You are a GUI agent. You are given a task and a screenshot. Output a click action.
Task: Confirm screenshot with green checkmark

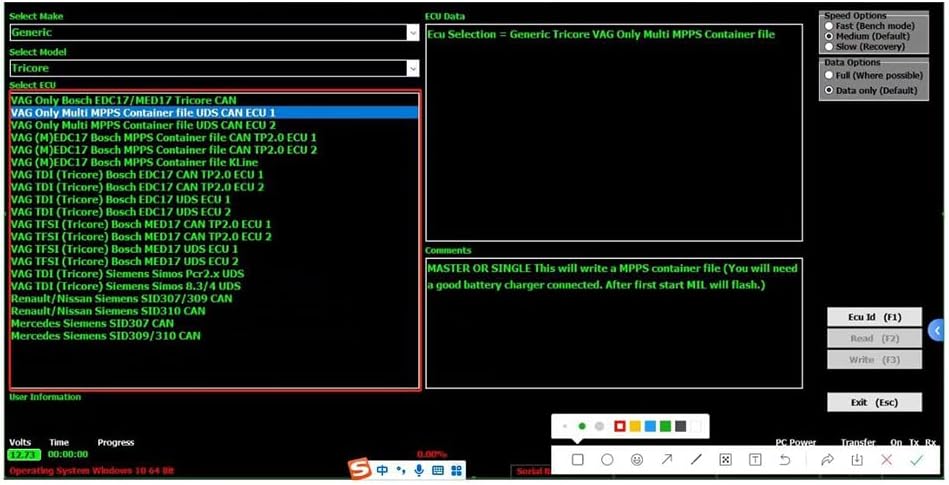917,460
